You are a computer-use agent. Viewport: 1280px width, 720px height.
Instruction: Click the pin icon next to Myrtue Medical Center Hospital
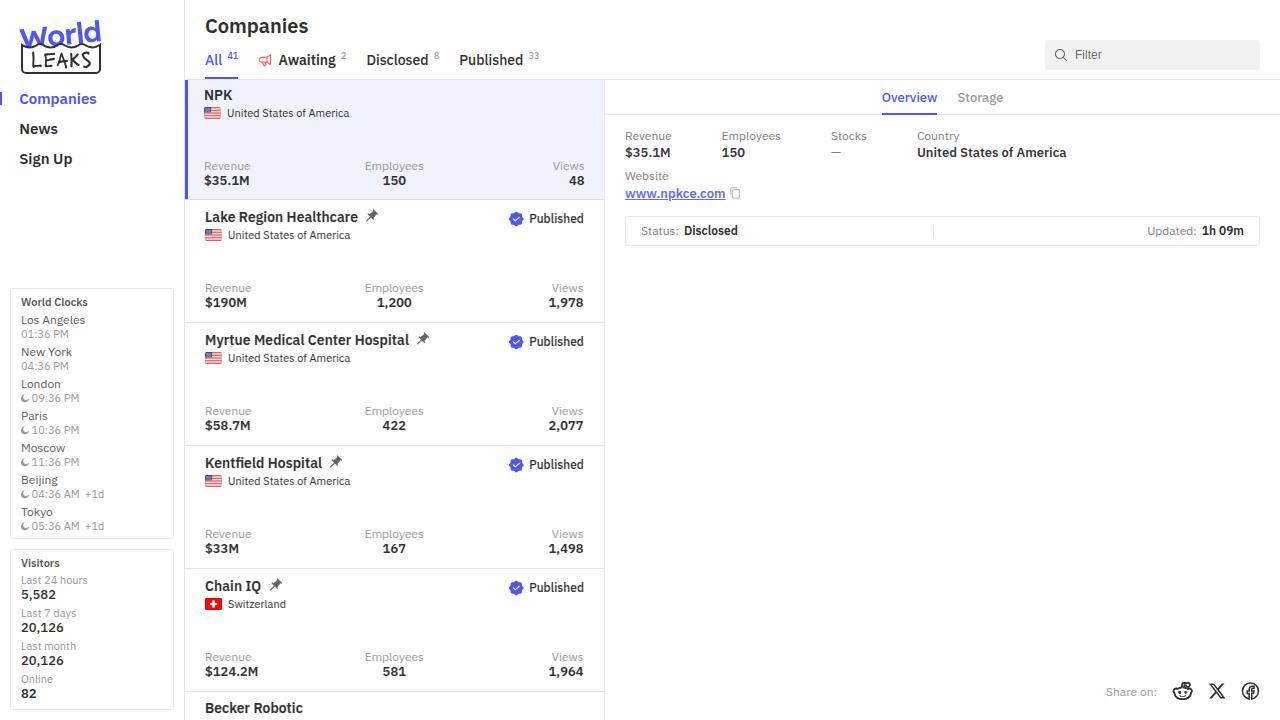tap(423, 339)
